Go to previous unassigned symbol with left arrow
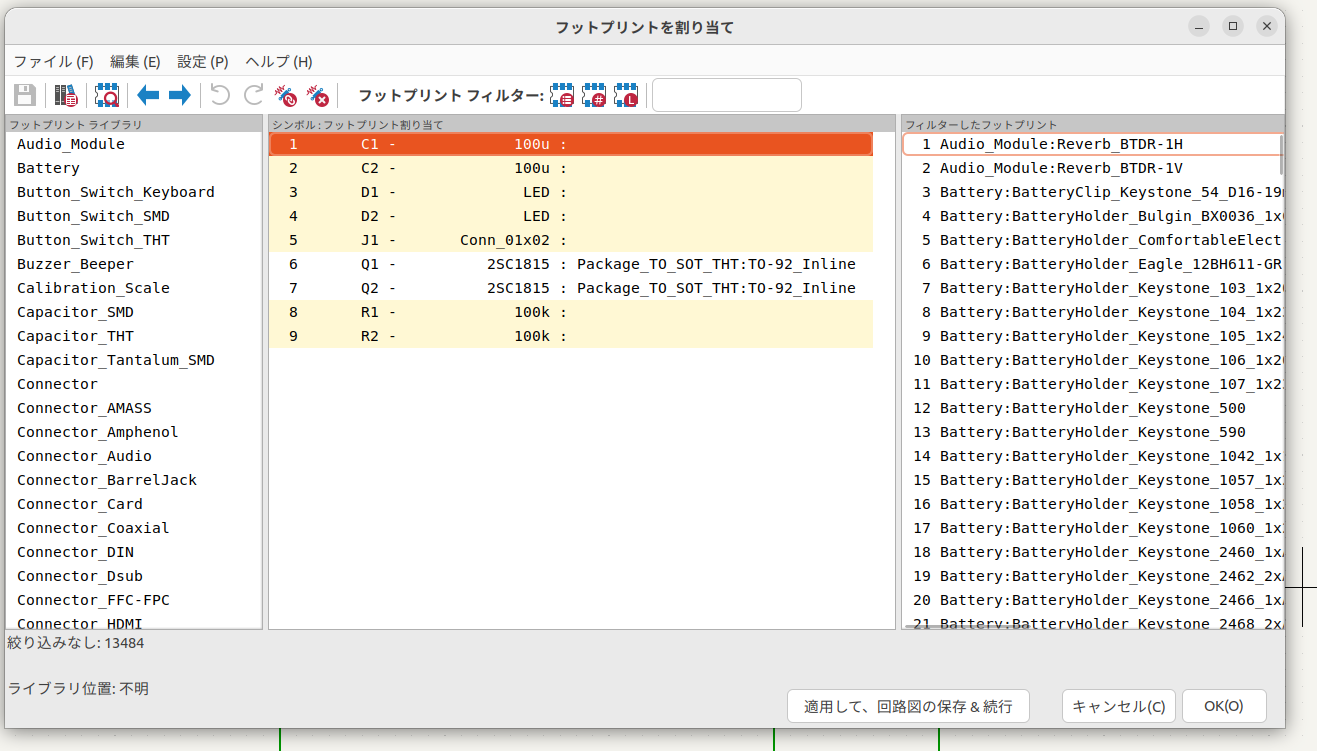Screen dimensions: 1317x751 148,96
